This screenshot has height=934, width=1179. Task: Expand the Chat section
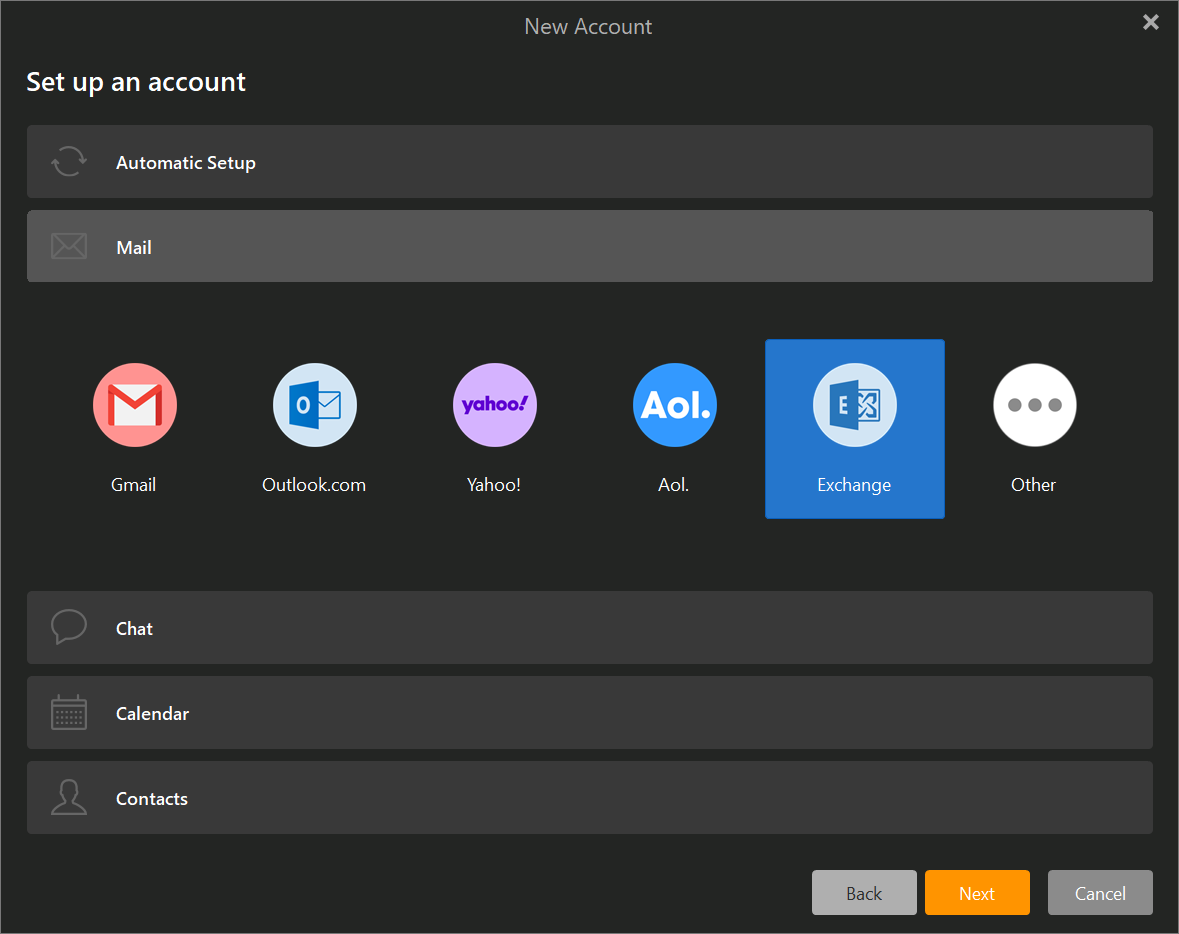tap(590, 627)
